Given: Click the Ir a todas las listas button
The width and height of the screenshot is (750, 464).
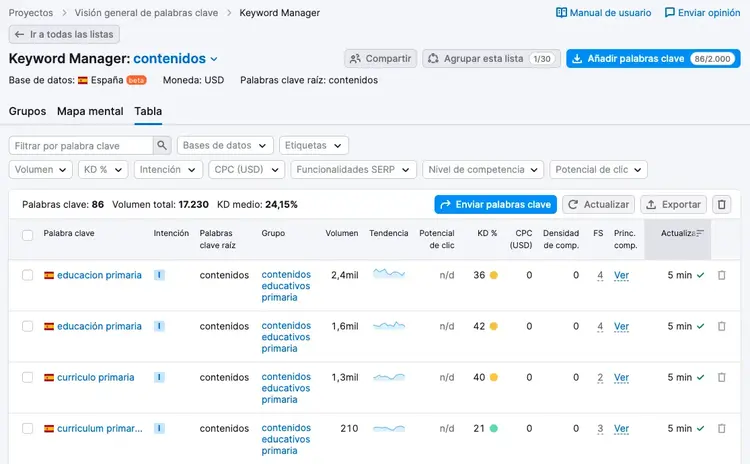Looking at the screenshot, I should (64, 34).
